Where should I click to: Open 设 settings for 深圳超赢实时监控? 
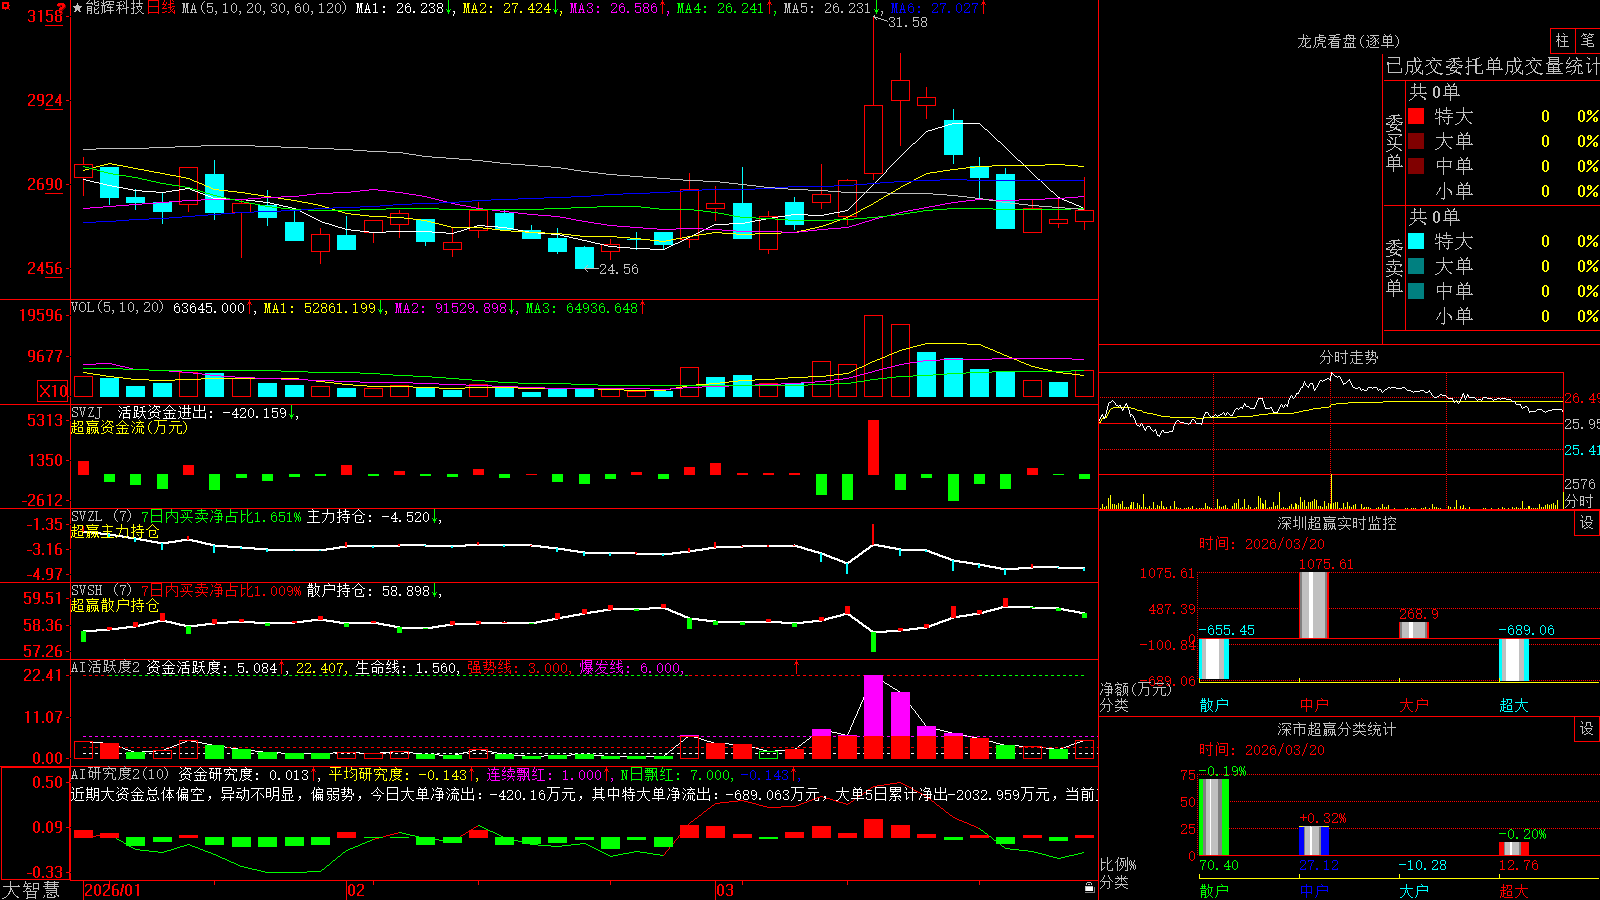1587,523
